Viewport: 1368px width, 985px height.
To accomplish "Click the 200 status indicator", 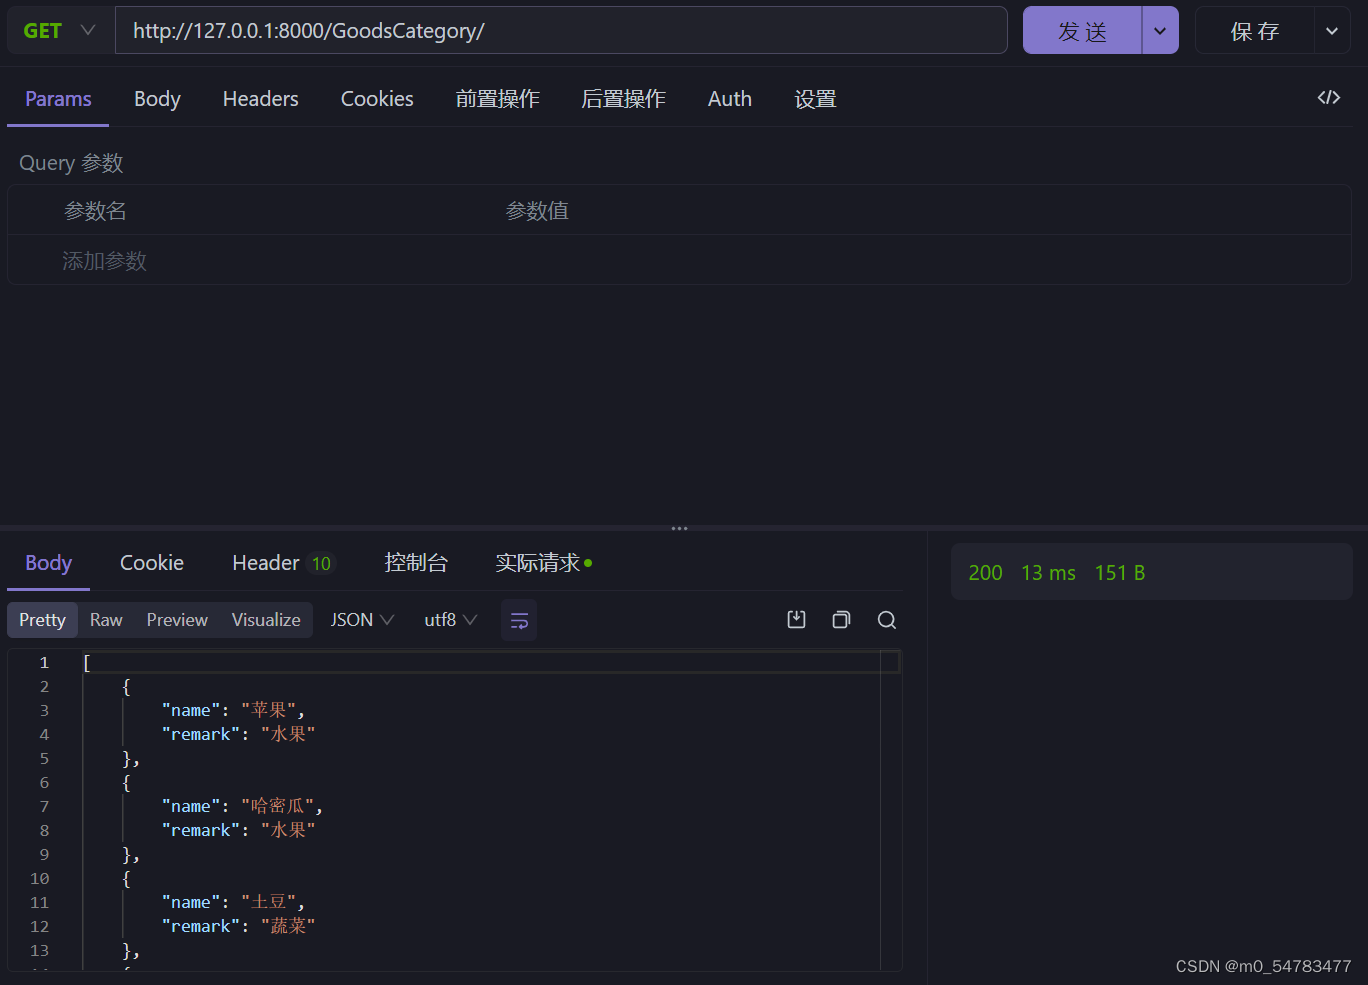I will [x=984, y=572].
